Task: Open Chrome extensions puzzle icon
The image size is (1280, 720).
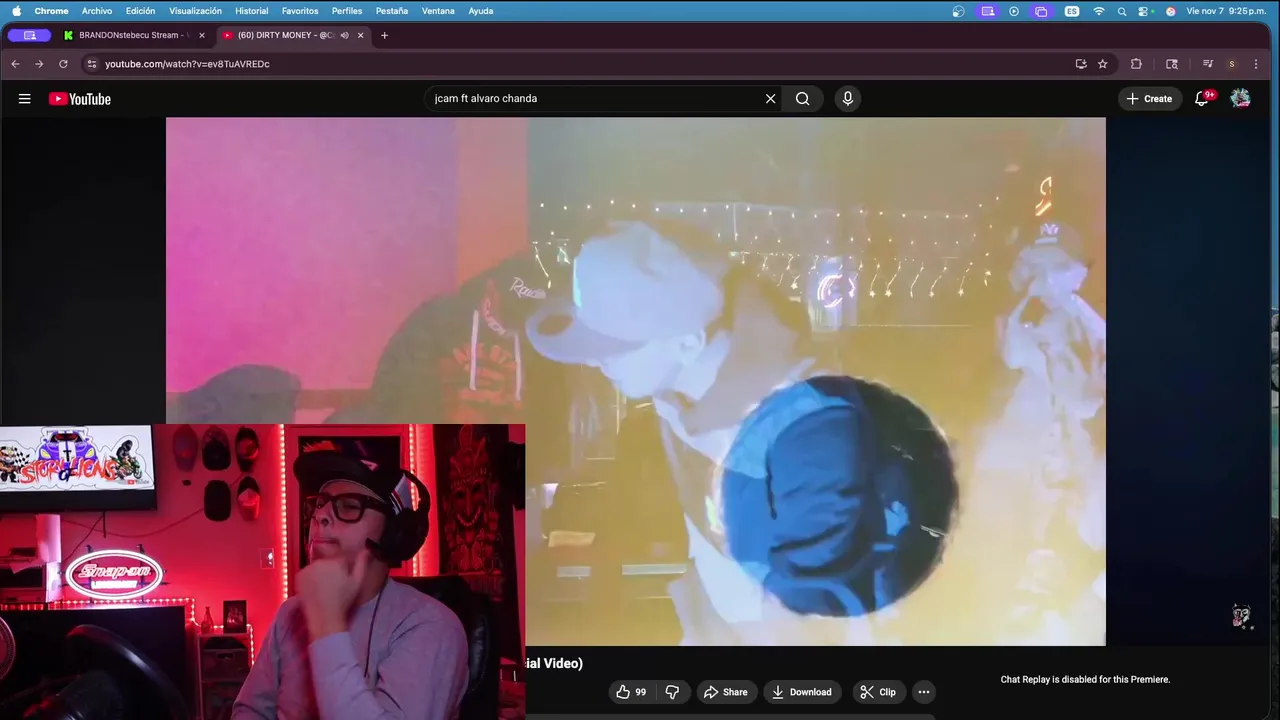Action: click(x=1136, y=64)
